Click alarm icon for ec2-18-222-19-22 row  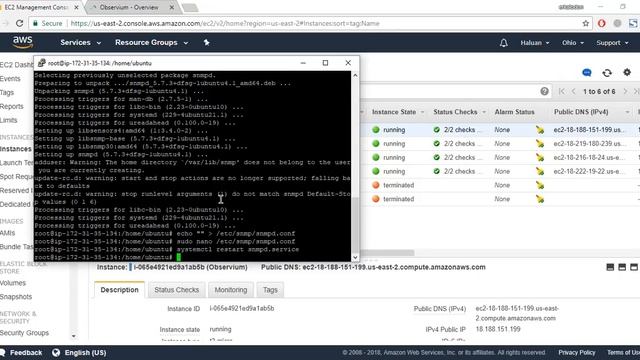click(540, 171)
